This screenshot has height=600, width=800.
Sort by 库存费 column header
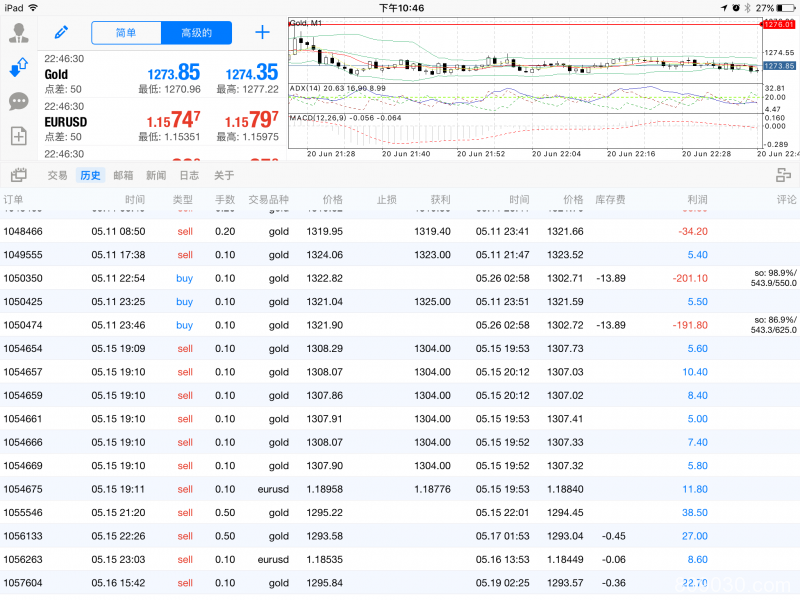pos(610,199)
